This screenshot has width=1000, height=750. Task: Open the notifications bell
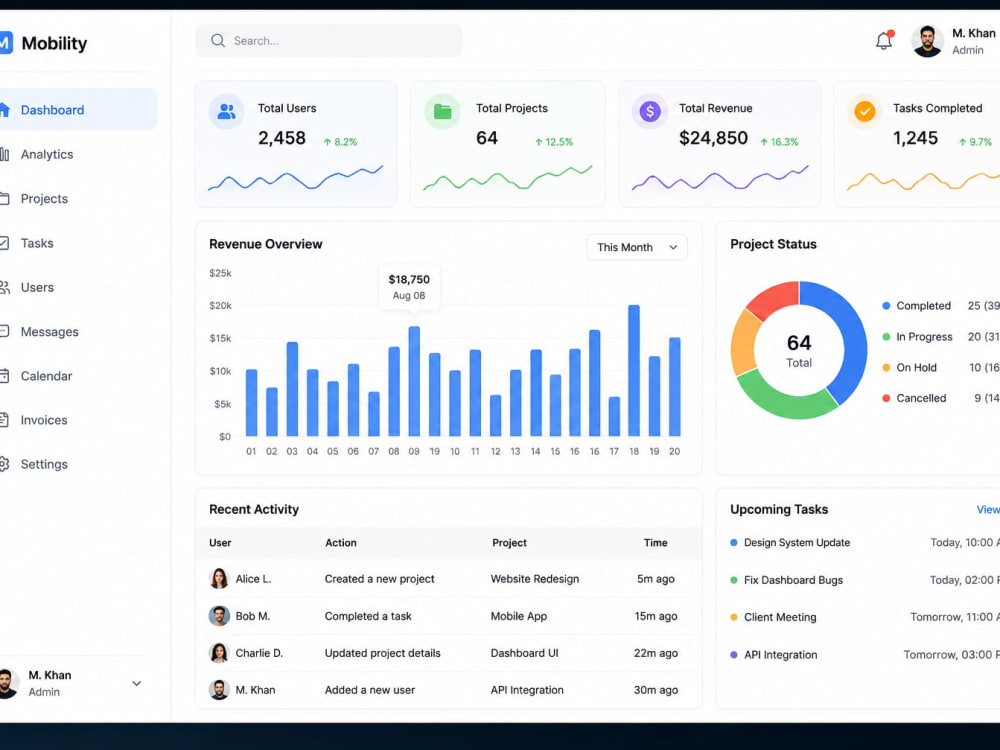(884, 41)
